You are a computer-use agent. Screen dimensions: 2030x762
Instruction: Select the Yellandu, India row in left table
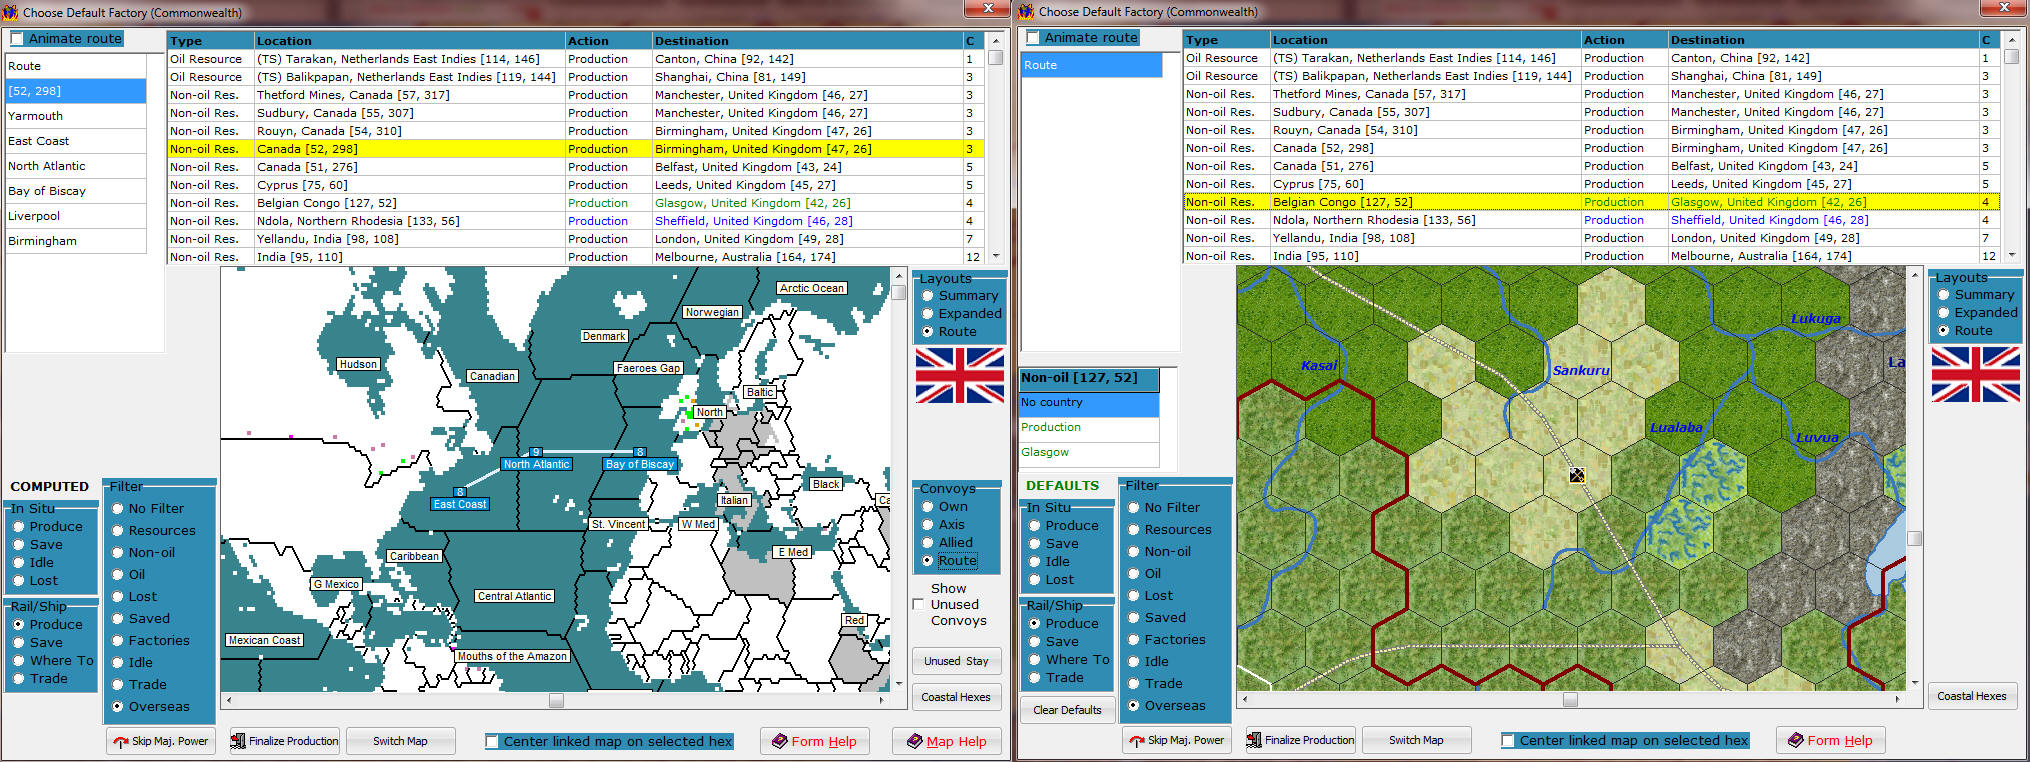[574, 239]
